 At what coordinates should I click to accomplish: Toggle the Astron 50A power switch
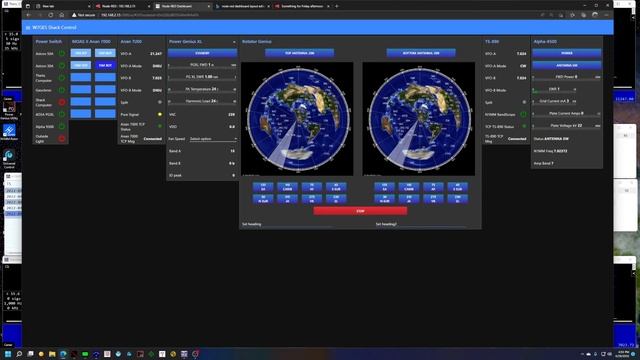point(62,53)
